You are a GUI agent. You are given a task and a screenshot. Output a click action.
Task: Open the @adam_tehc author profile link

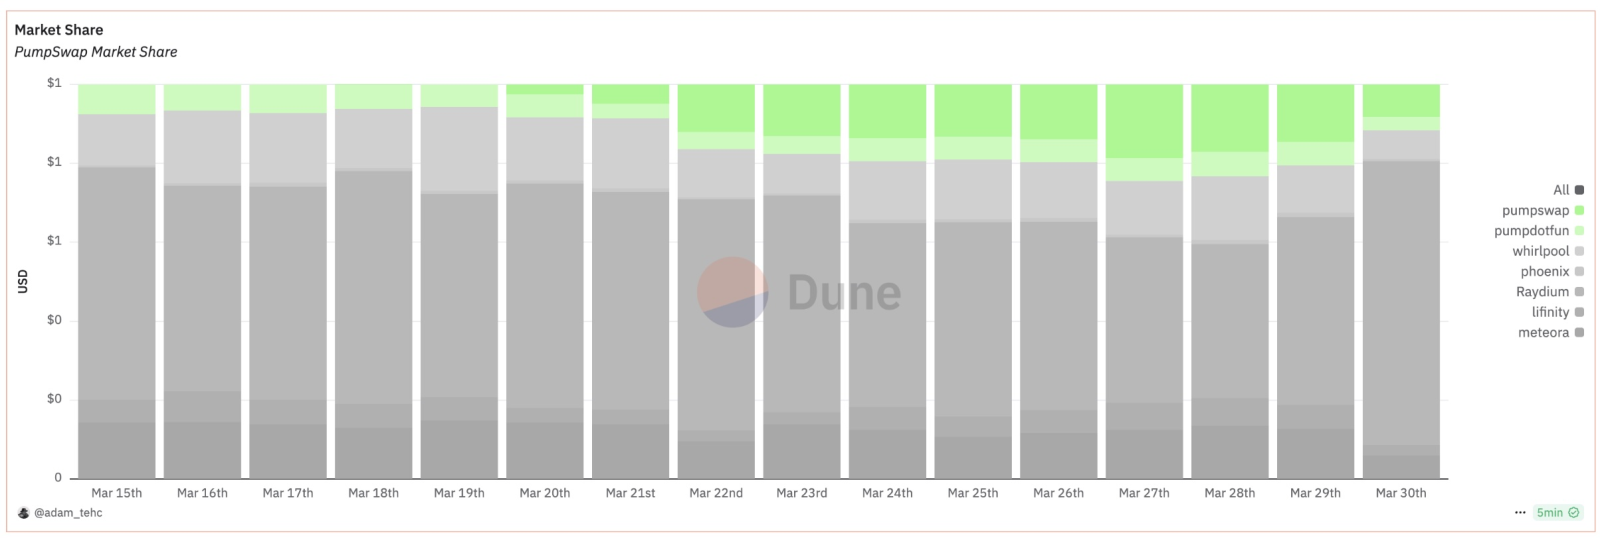click(x=68, y=513)
